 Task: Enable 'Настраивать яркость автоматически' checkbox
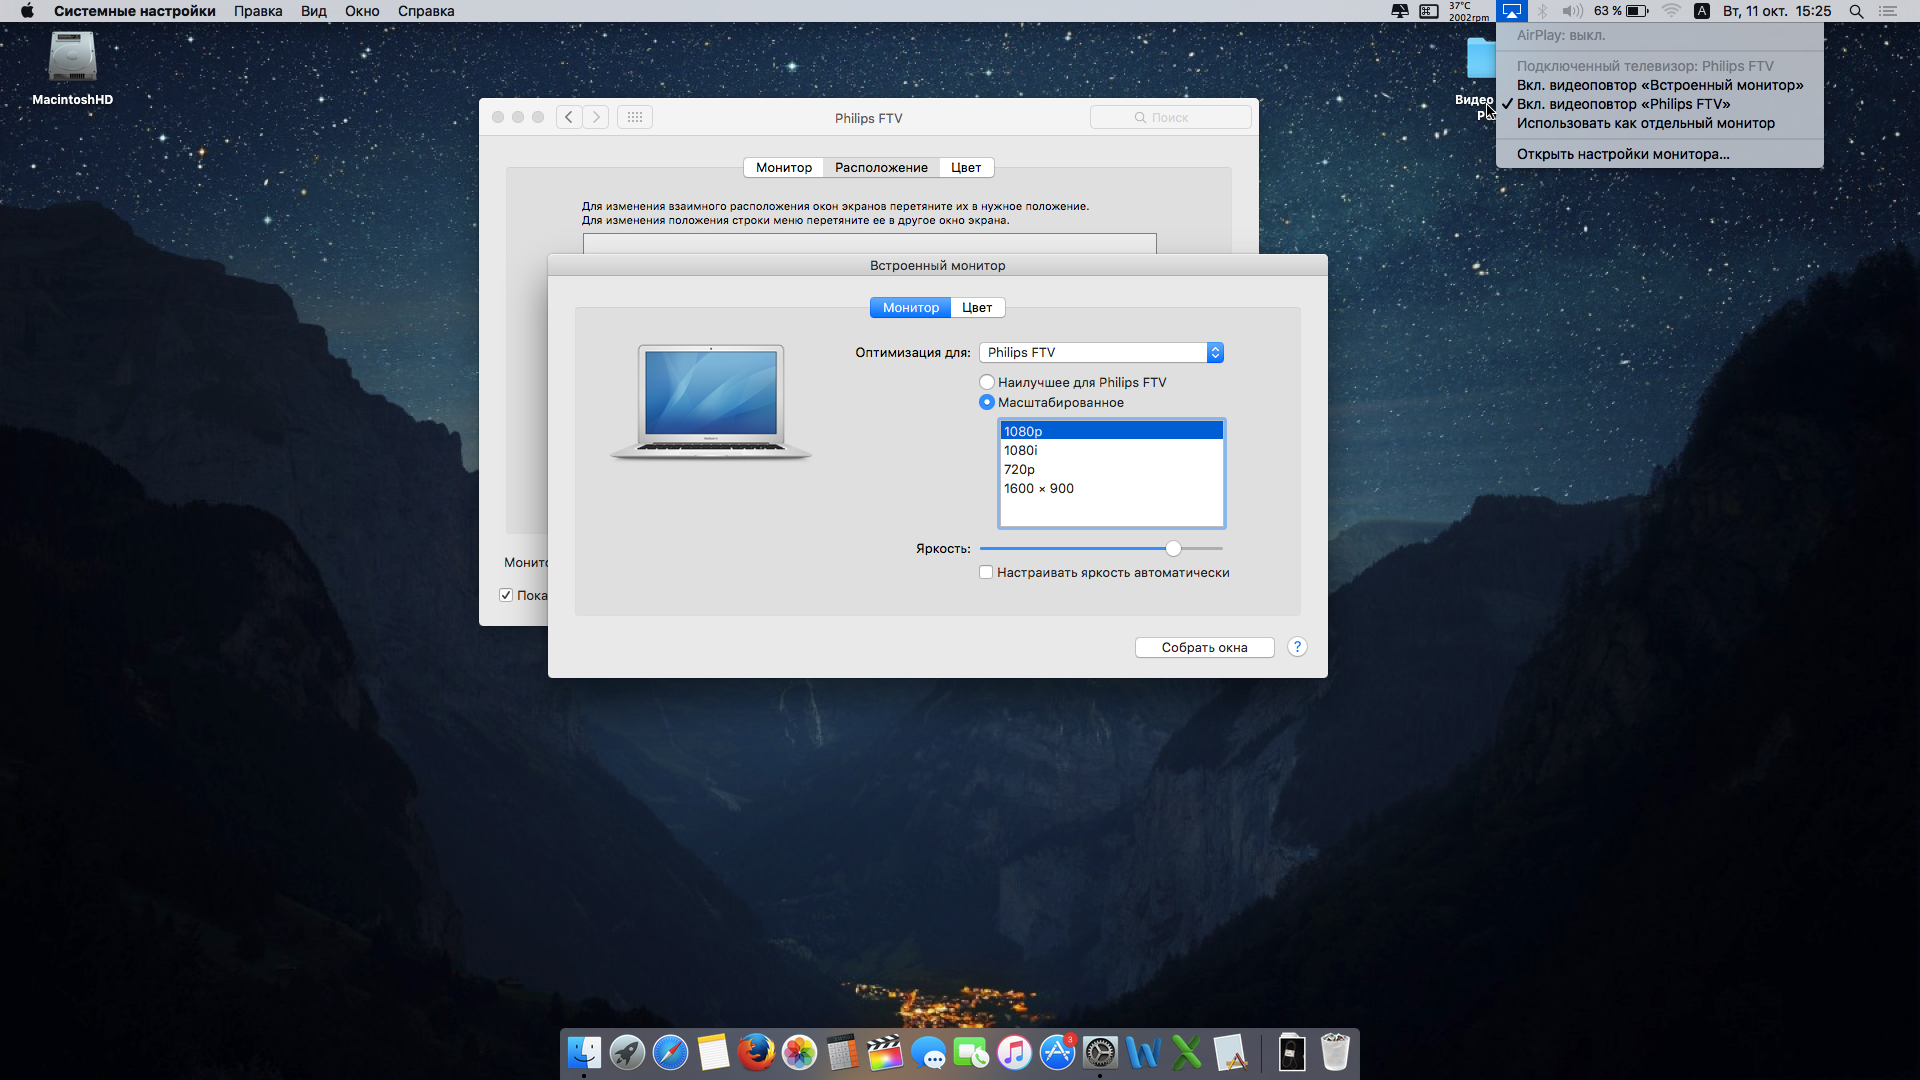pyautogui.click(x=986, y=572)
